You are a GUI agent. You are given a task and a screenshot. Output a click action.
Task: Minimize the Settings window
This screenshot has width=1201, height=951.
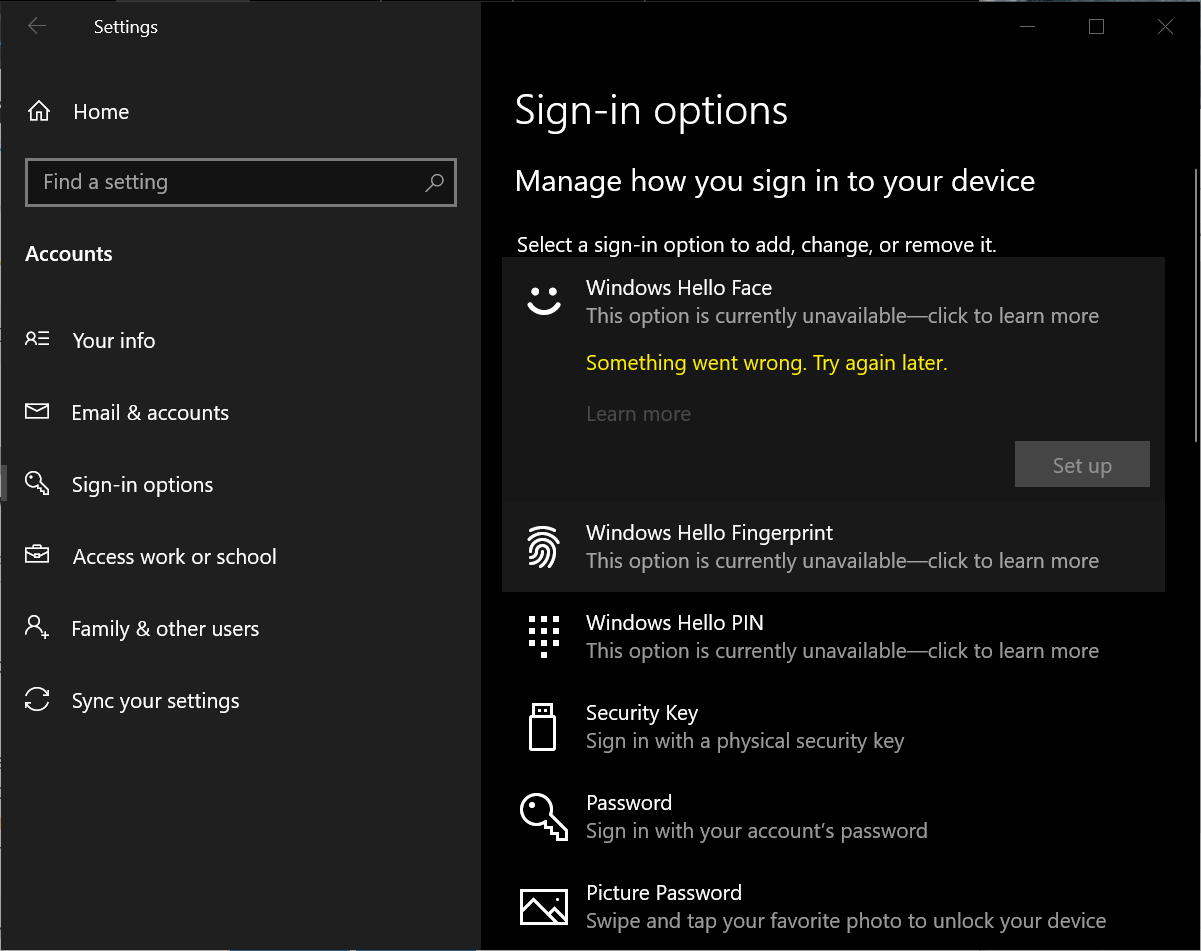1028,27
